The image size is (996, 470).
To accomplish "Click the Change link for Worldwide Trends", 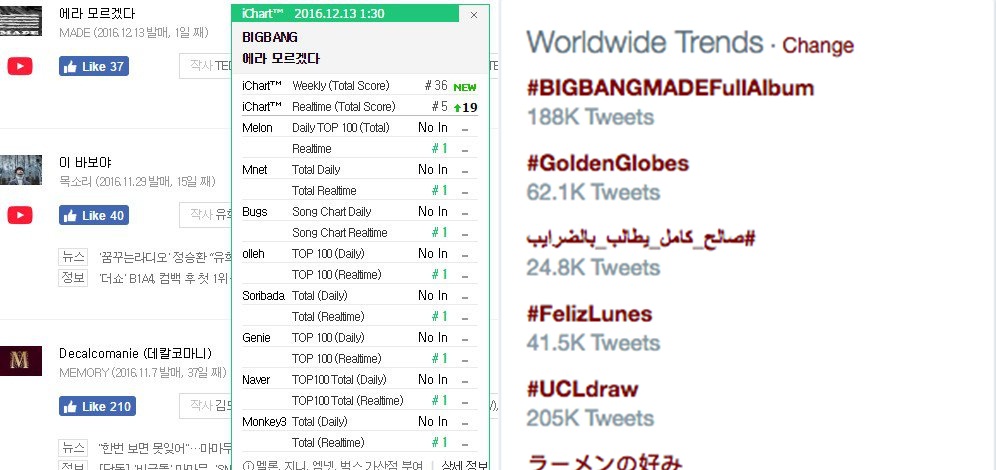I will (818, 45).
